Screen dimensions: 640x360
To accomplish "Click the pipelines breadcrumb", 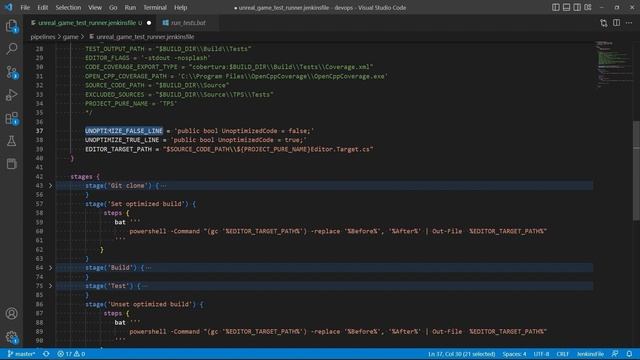I will tap(42, 37).
